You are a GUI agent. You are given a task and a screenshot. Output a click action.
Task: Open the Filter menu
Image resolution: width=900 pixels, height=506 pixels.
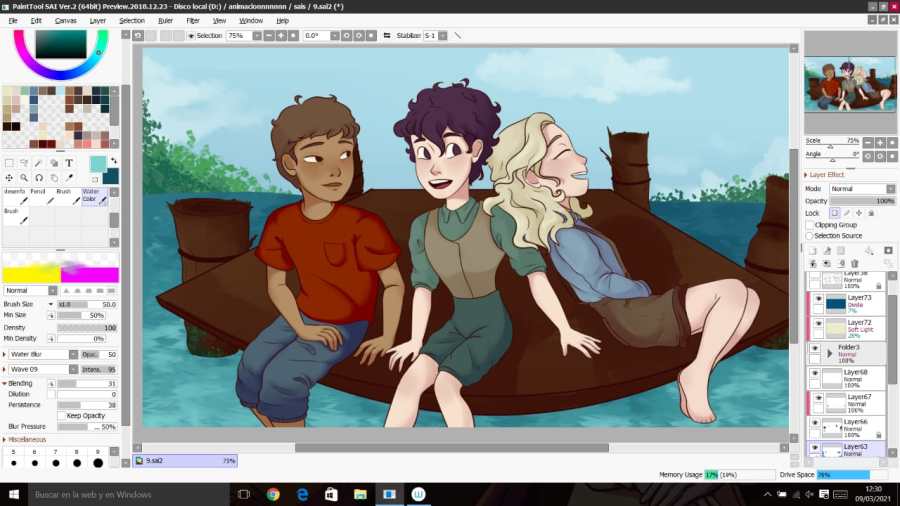tap(193, 20)
